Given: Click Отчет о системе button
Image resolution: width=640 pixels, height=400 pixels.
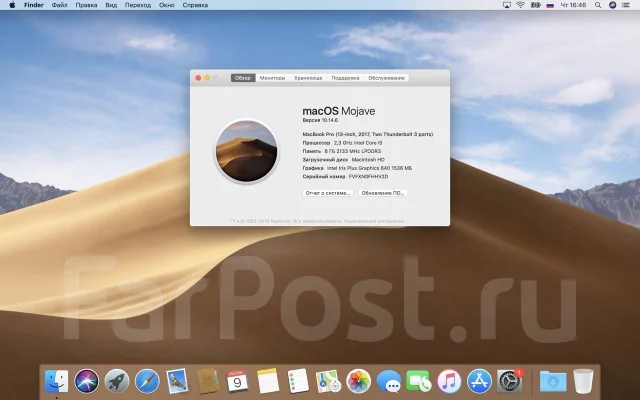Looking at the screenshot, I should 328,193.
